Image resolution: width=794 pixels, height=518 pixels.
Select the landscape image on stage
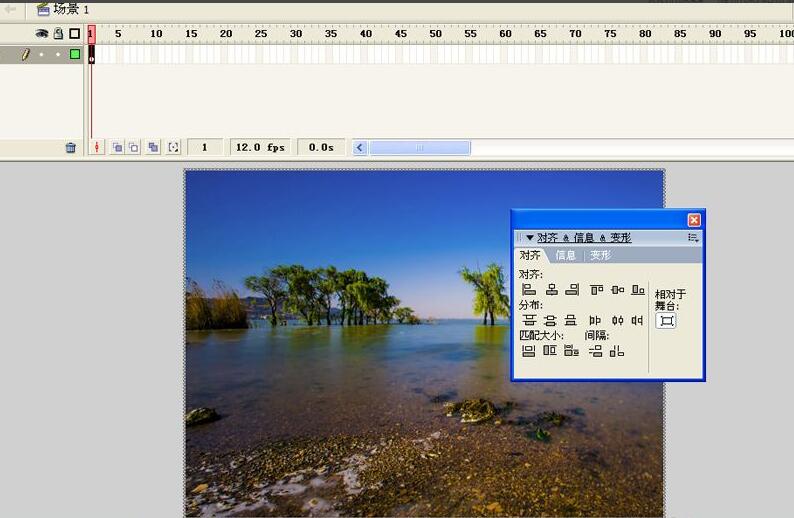click(x=424, y=343)
